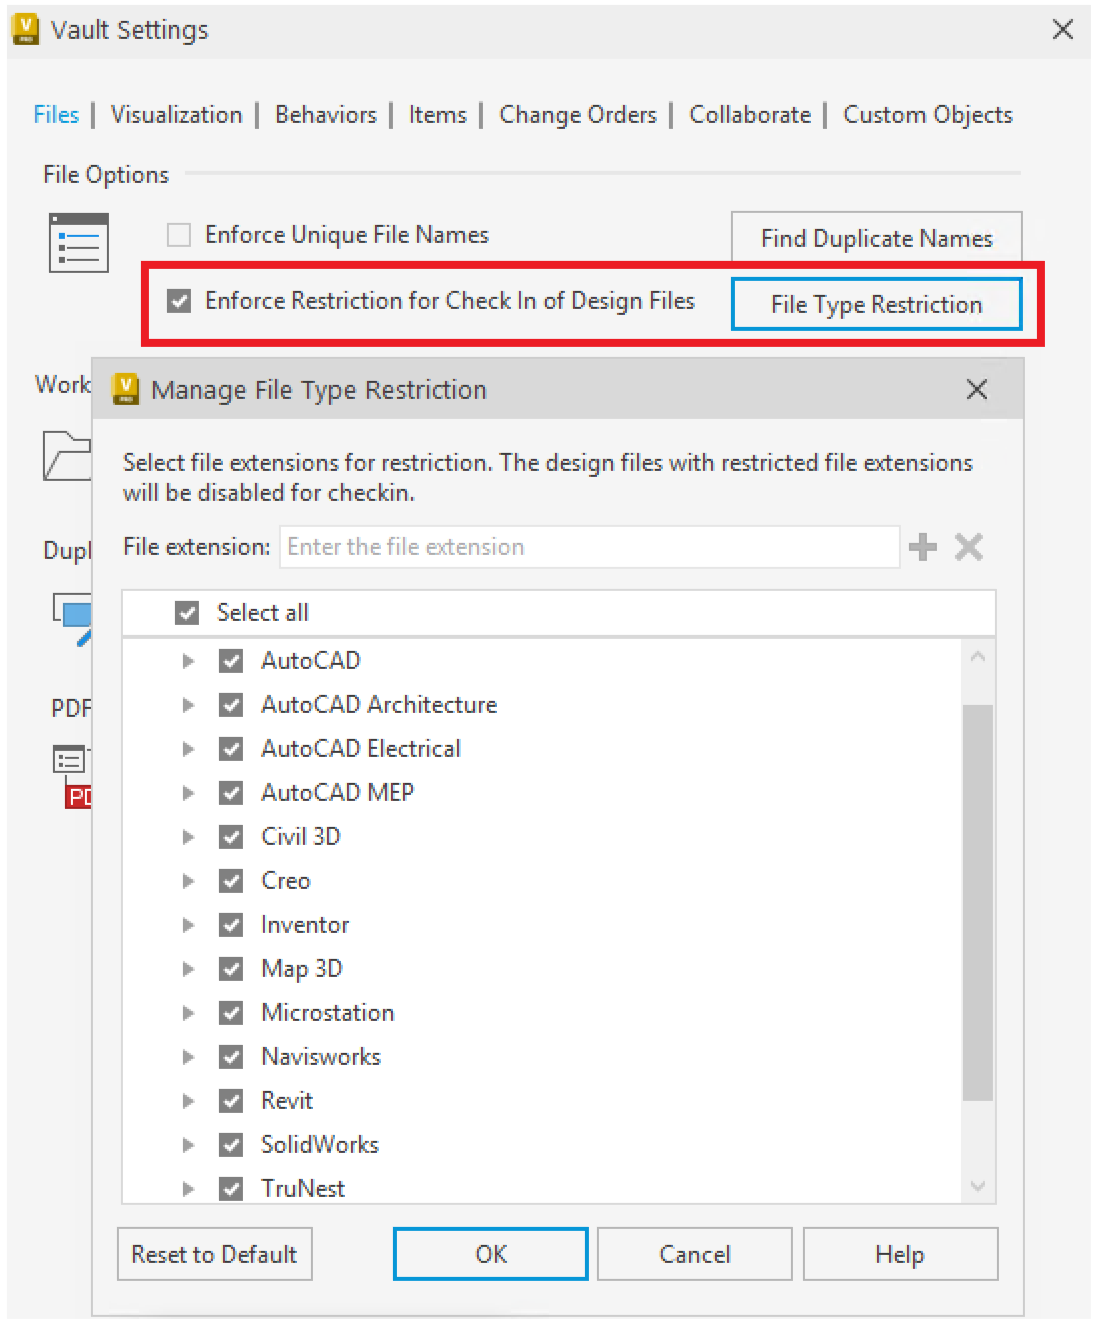1101x1331 pixels.
Task: Click Reset to Default
Action: (x=214, y=1254)
